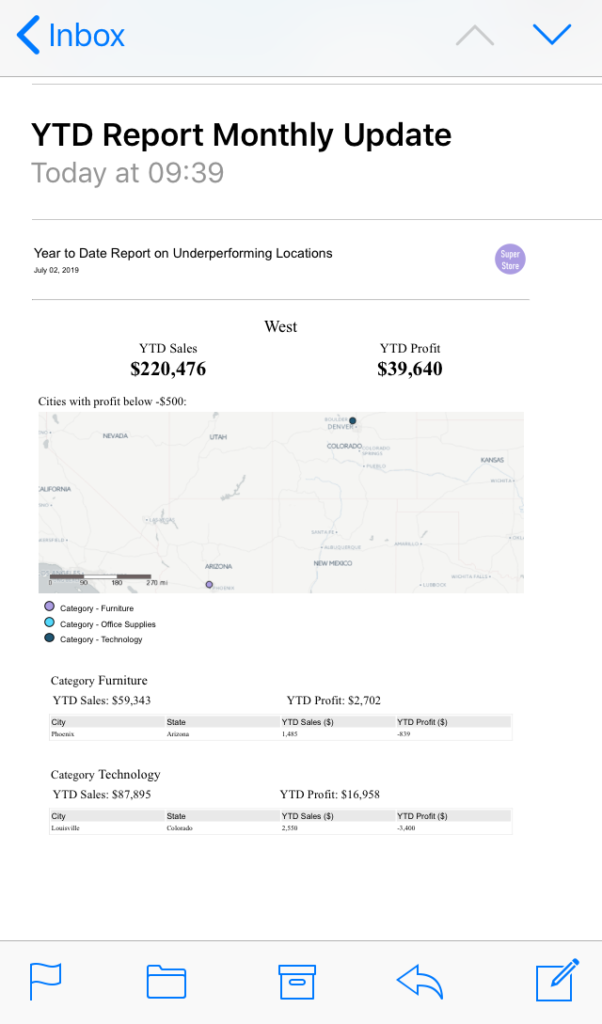Select the Phoenix row in Furniture table
The width and height of the screenshot is (602, 1024).
[x=280, y=733]
